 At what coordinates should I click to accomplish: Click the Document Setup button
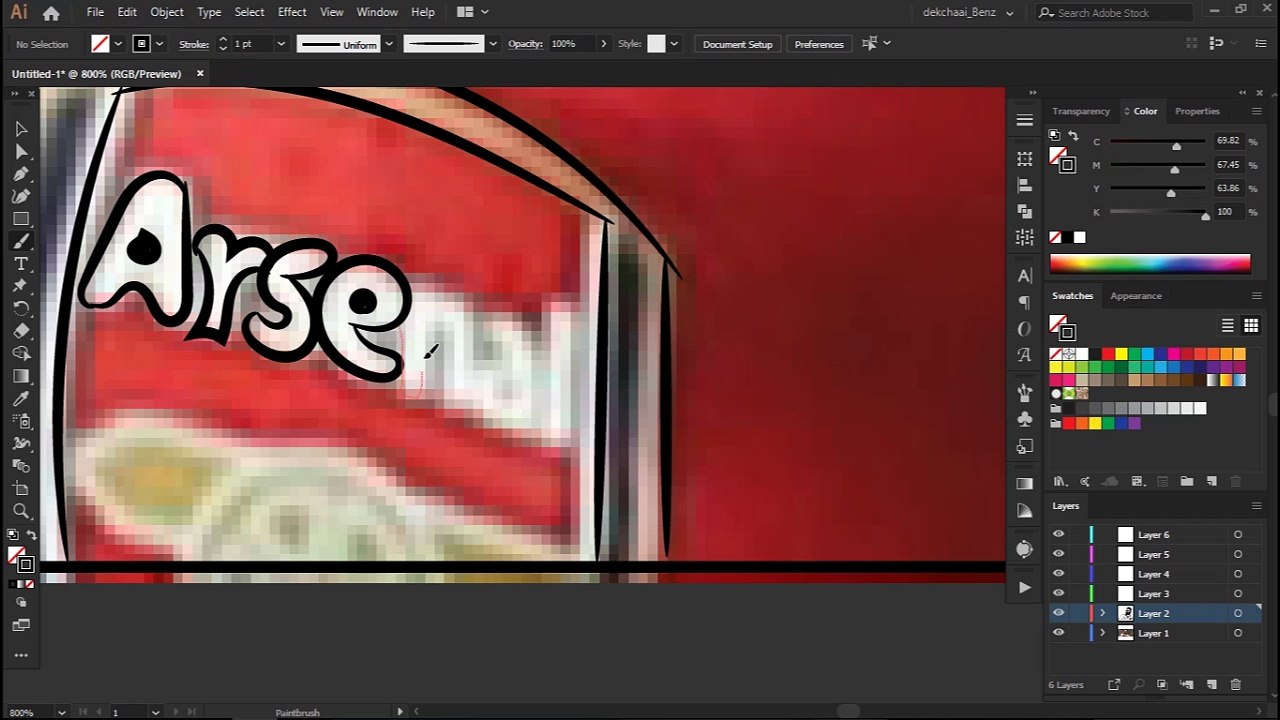coord(738,44)
